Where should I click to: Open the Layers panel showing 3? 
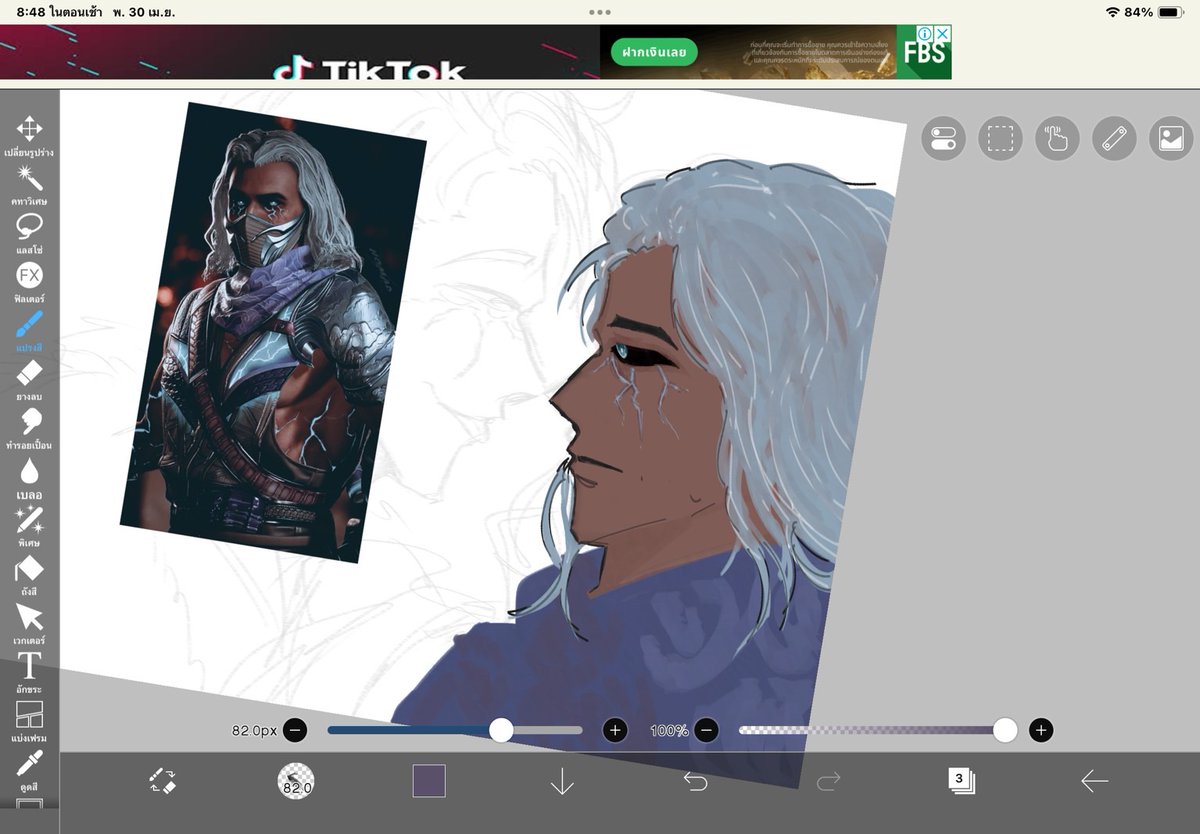(x=961, y=781)
